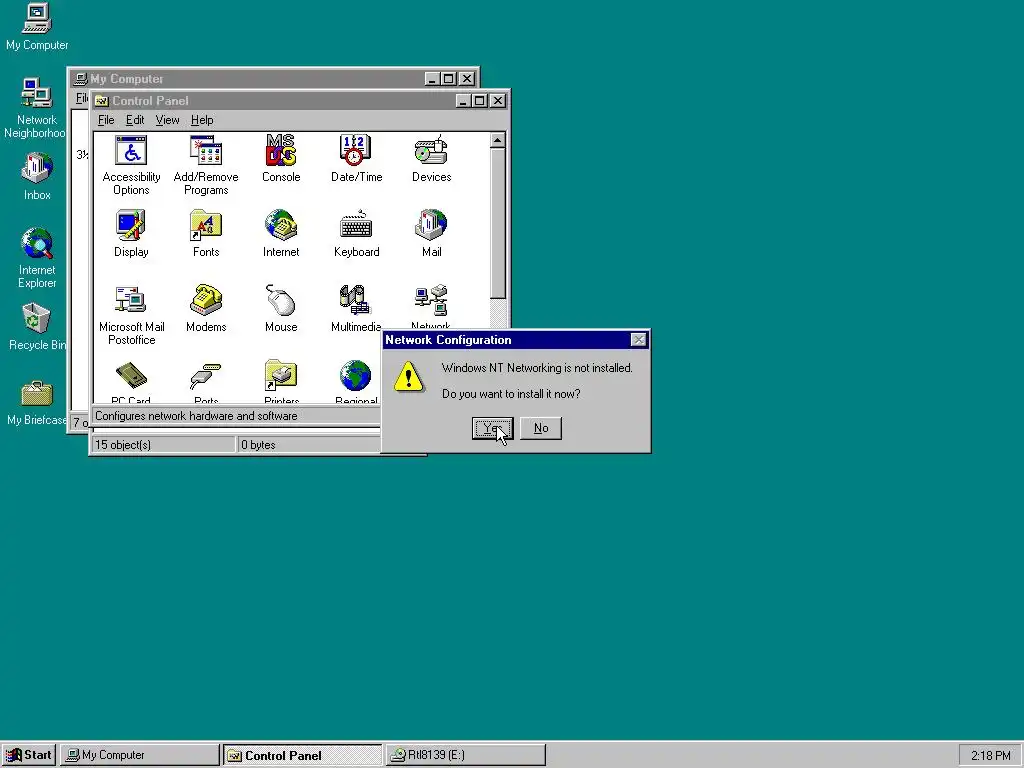The image size is (1024, 768).
Task: Open the File menu in Control Panel
Action: pos(106,120)
